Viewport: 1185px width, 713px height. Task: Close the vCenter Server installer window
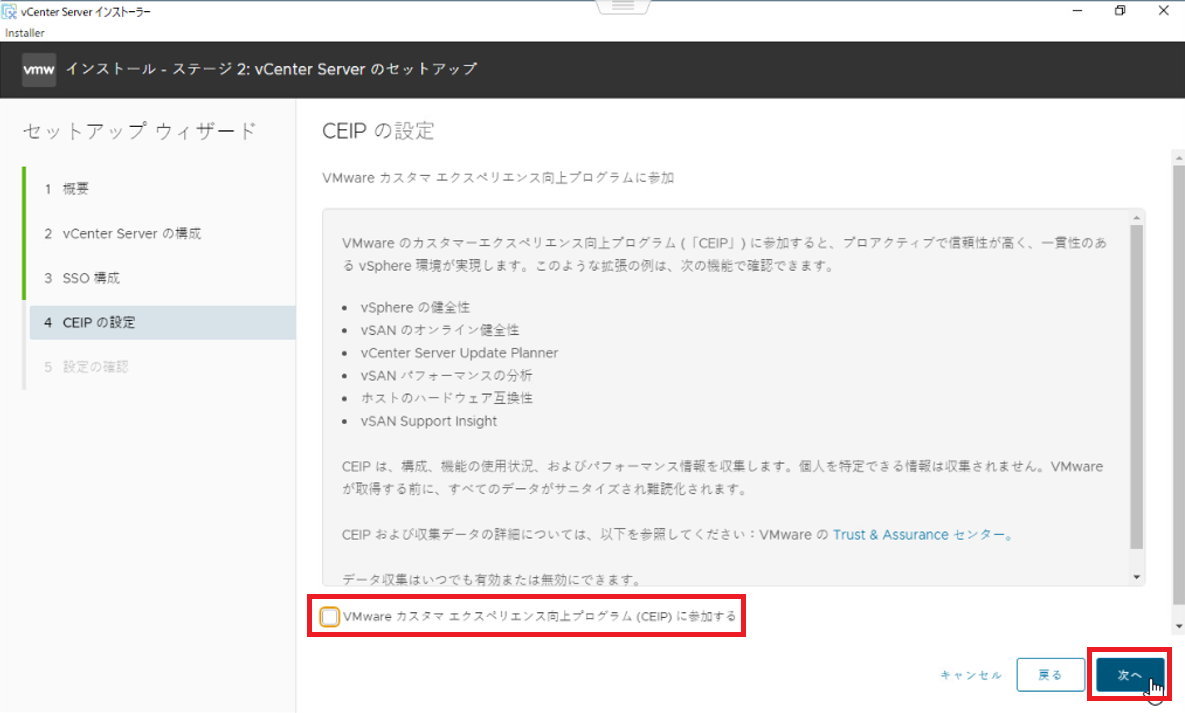[x=1164, y=11]
